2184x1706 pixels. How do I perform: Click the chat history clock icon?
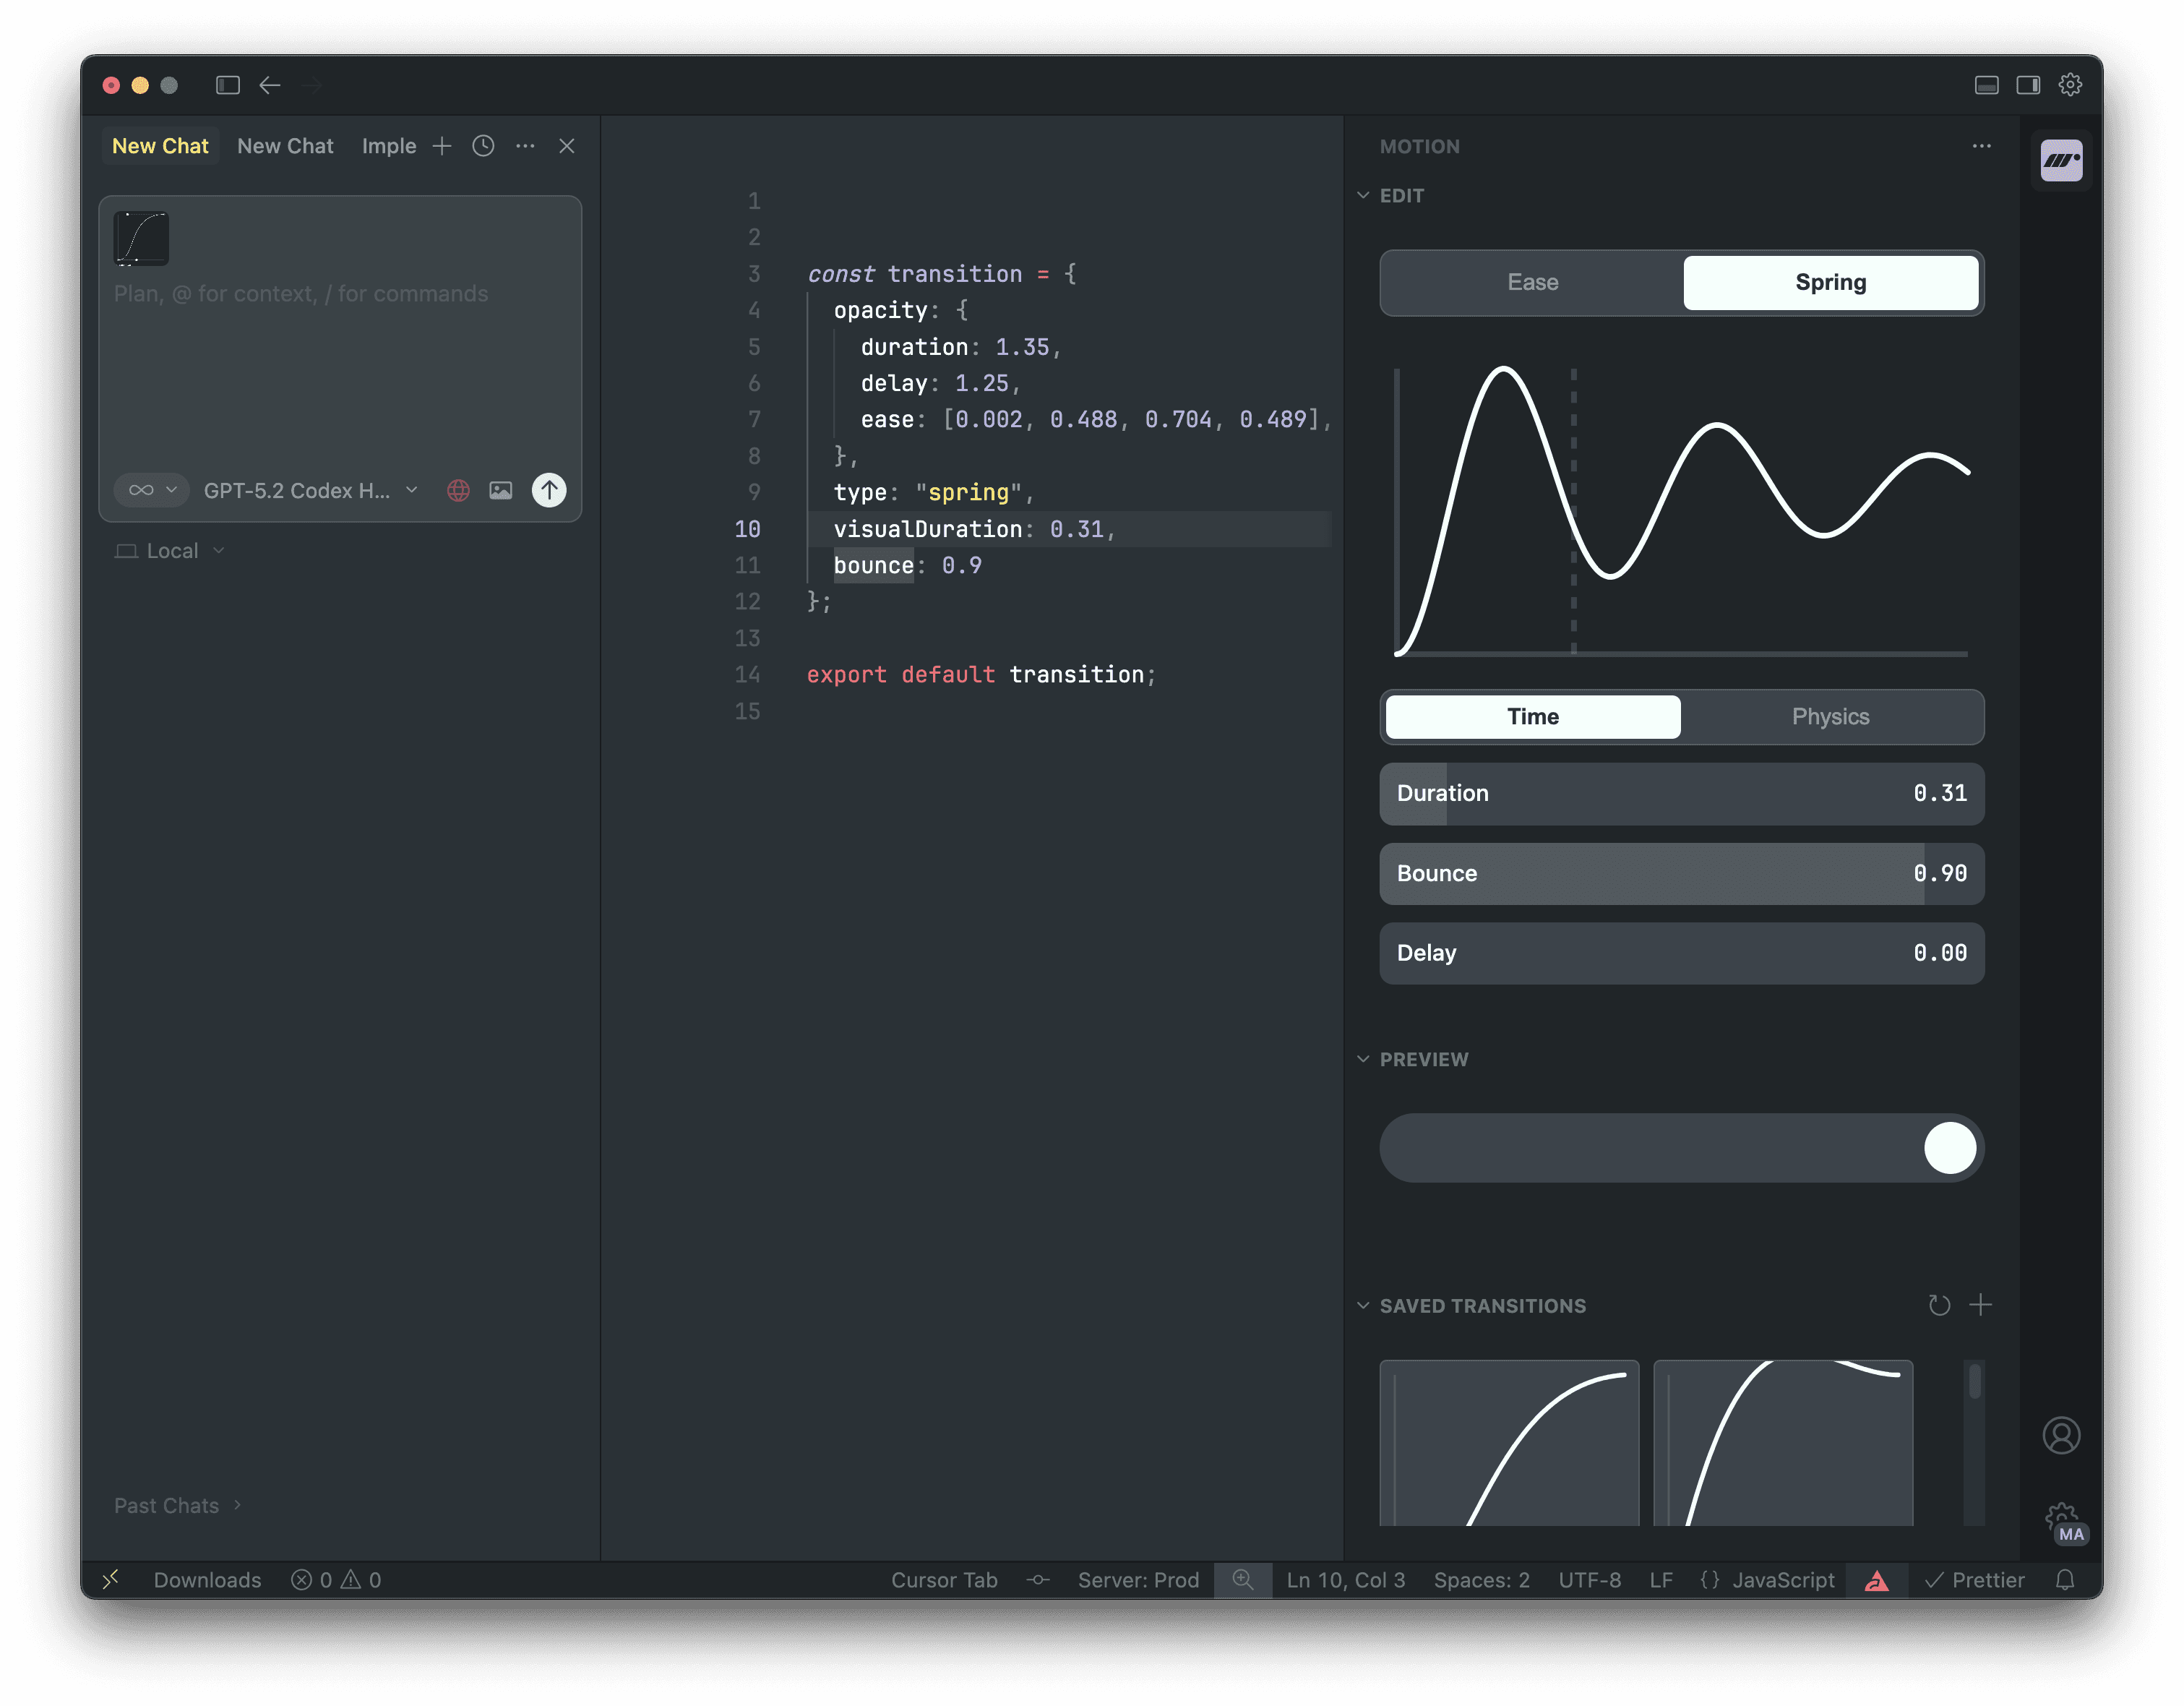(x=483, y=146)
